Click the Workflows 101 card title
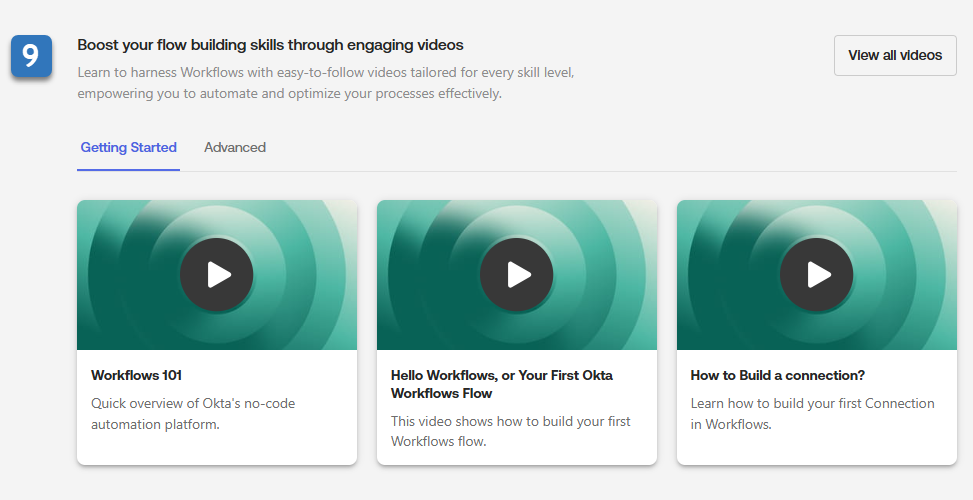The image size is (973, 500). coord(136,376)
